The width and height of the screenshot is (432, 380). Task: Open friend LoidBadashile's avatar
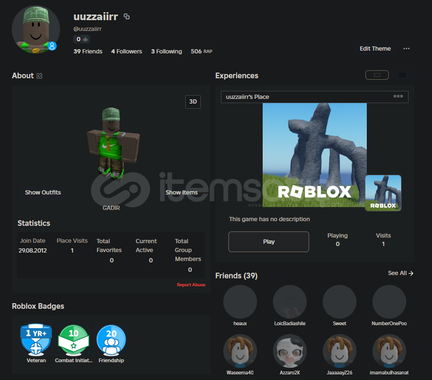point(290,302)
